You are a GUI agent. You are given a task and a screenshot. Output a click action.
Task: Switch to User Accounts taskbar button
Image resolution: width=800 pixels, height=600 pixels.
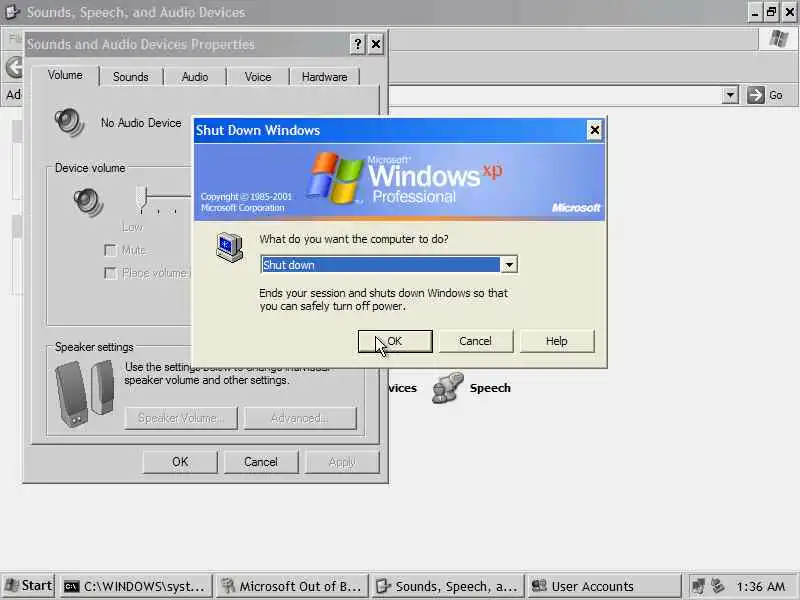[x=604, y=586]
